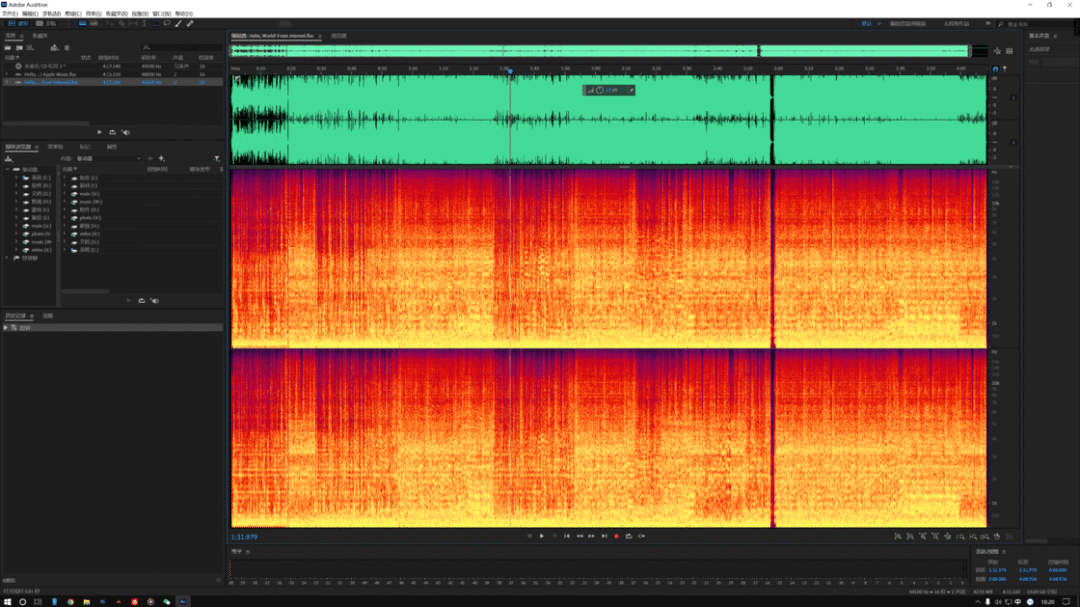
Task: Open the File menu
Action: 10,14
